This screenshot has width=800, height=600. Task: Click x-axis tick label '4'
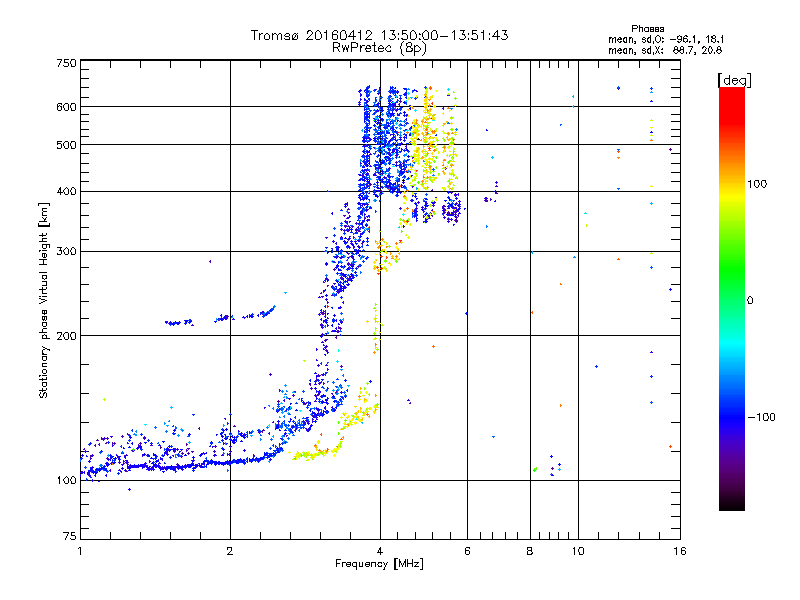(380, 551)
